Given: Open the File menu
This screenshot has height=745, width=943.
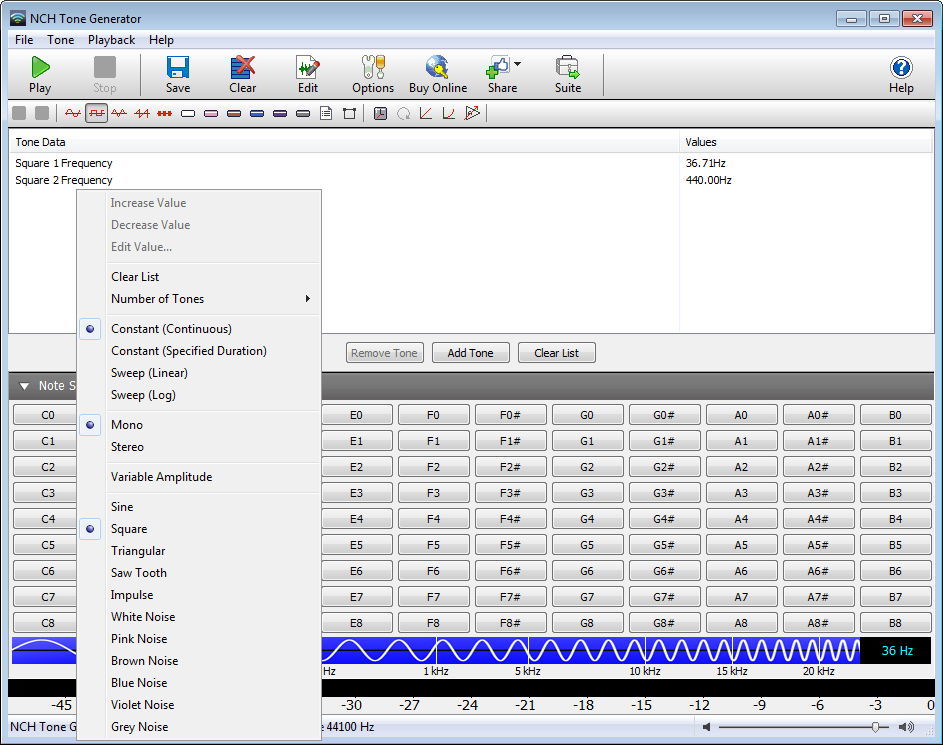Looking at the screenshot, I should point(24,40).
